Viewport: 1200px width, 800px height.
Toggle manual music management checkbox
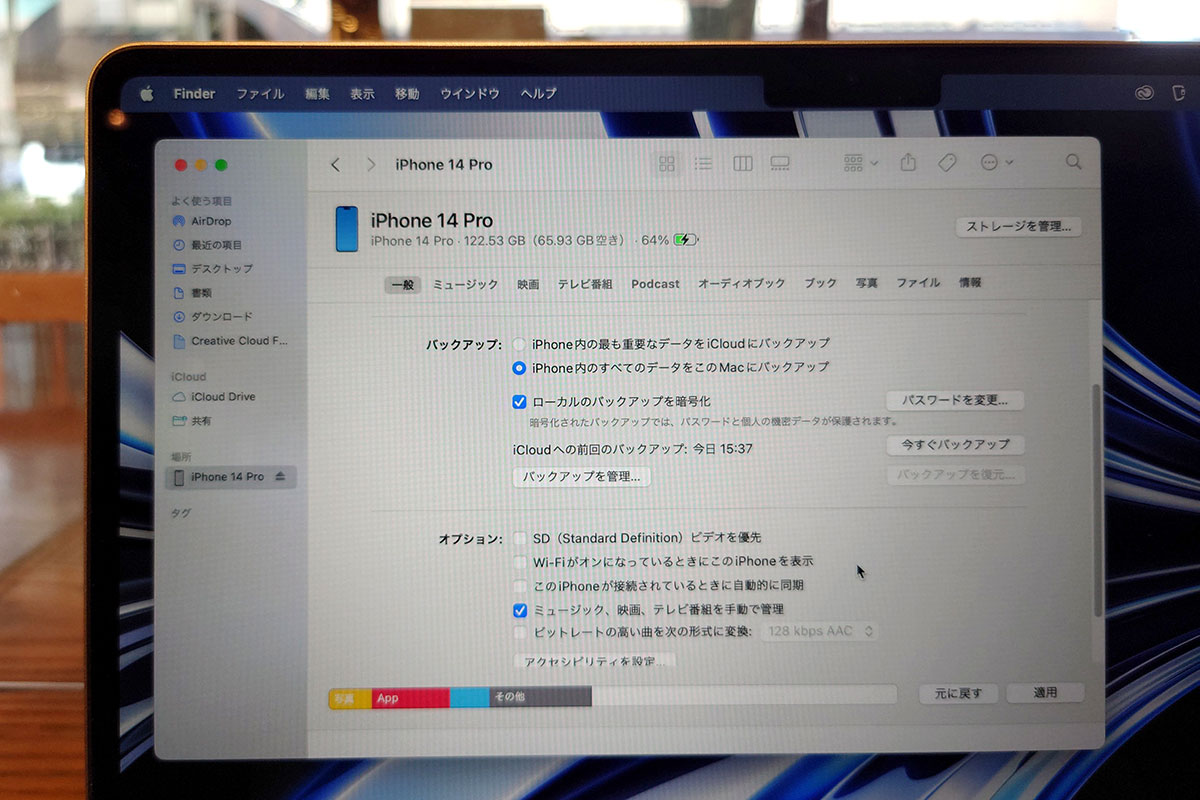pos(520,610)
